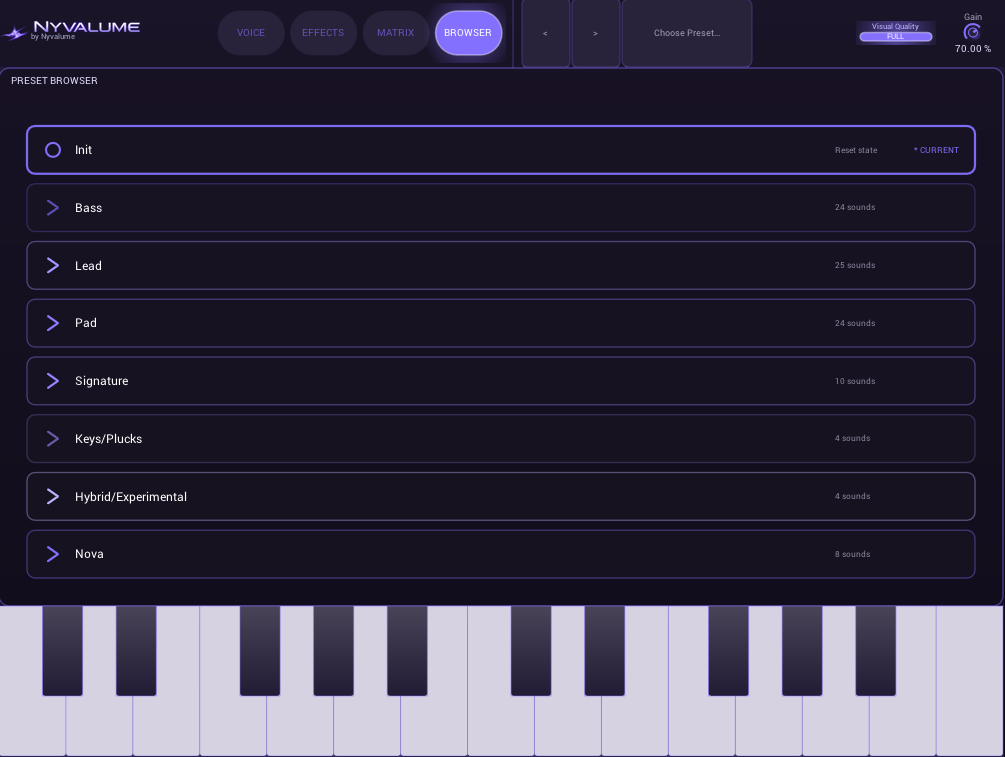Play the last black piano key
Viewport: 1005px width, 757px height.
tap(876, 650)
